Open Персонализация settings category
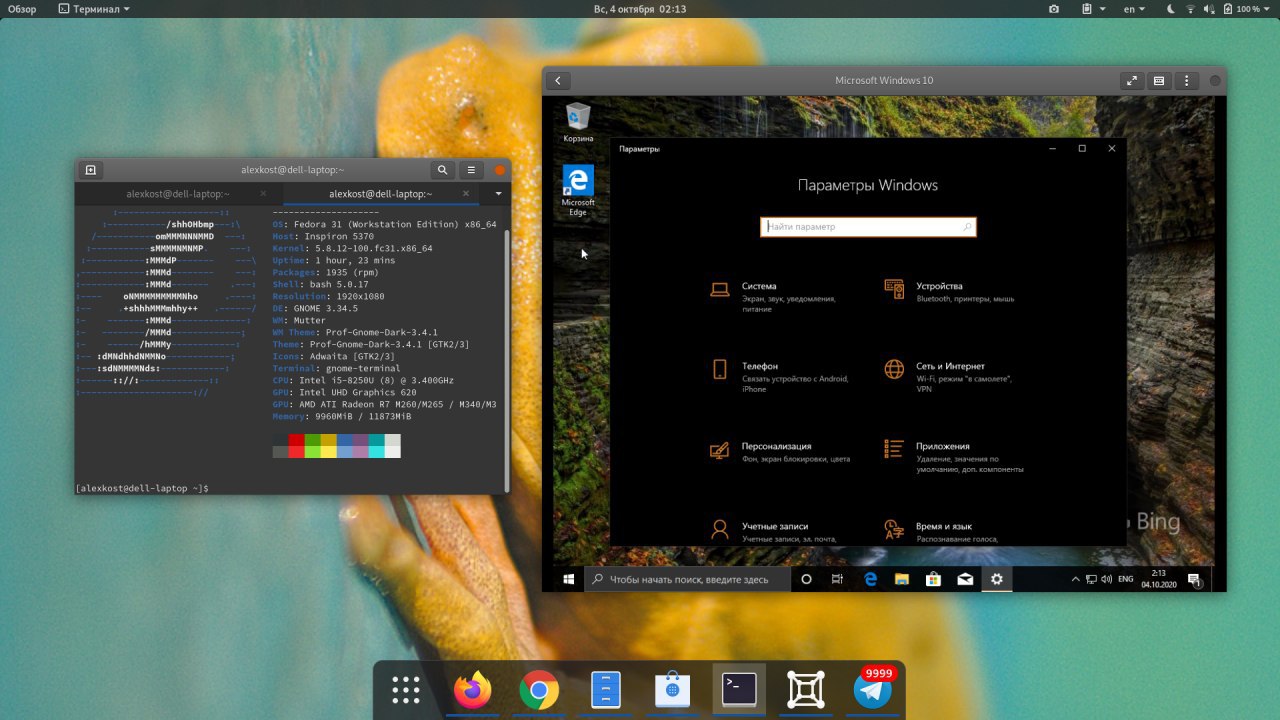1280x720 pixels. point(780,452)
